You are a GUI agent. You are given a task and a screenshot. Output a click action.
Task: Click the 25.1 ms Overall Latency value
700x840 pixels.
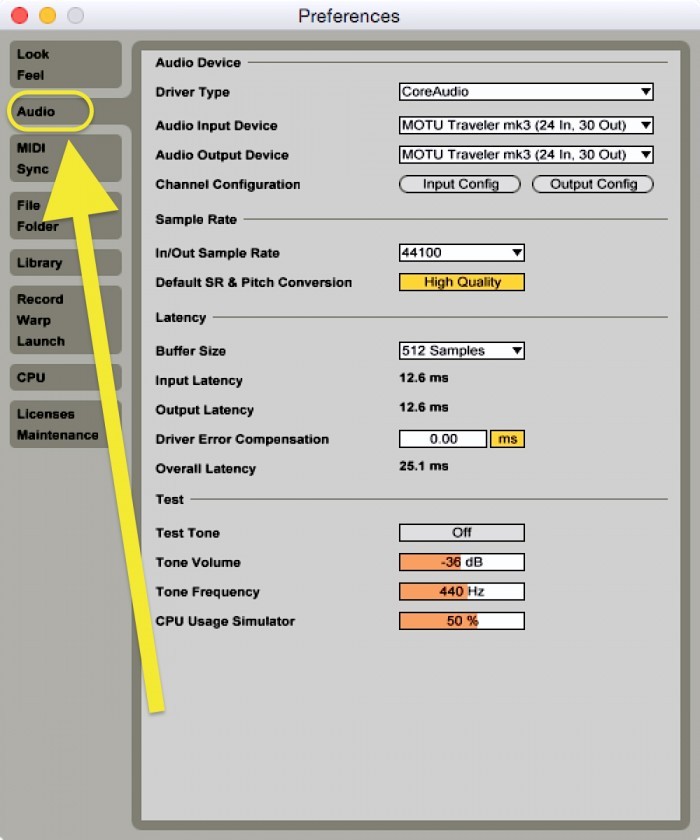click(424, 466)
